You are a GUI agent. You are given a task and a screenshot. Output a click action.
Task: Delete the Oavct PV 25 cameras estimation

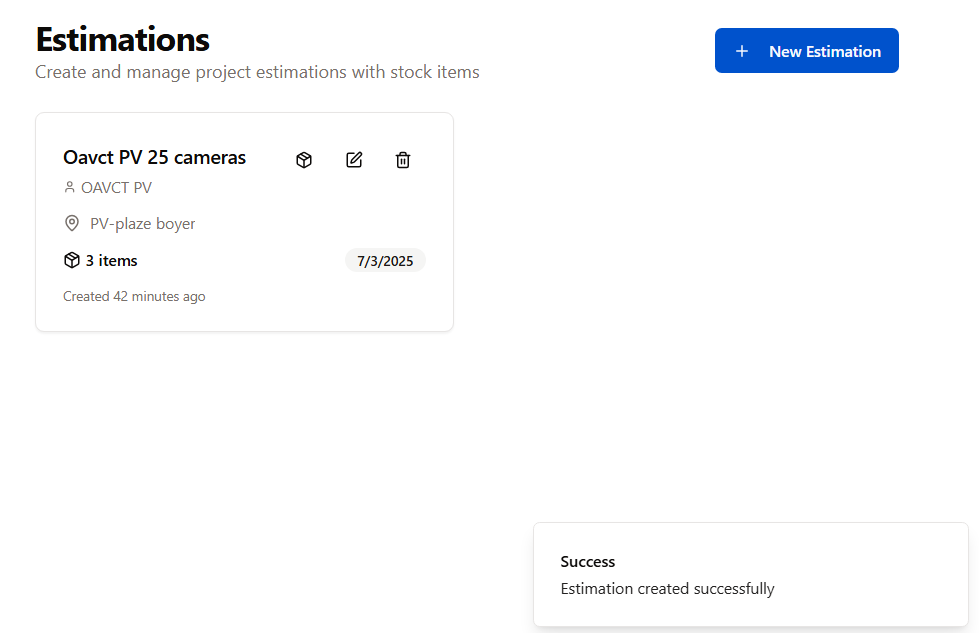403,160
